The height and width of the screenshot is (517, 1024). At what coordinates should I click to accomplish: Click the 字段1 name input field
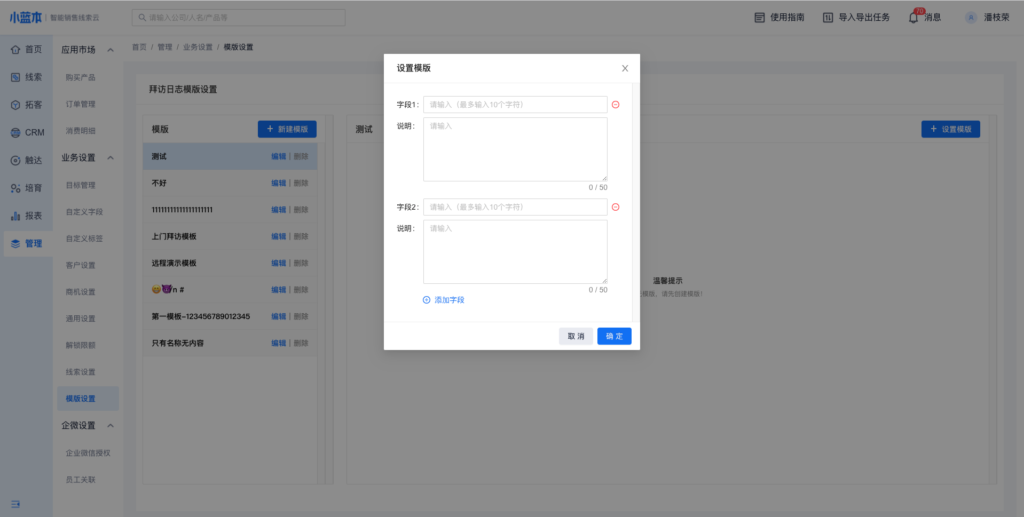(x=515, y=105)
